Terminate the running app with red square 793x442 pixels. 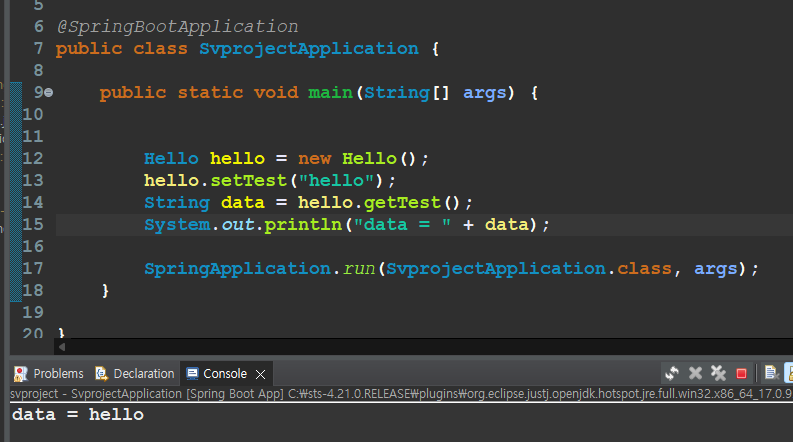[x=741, y=374]
